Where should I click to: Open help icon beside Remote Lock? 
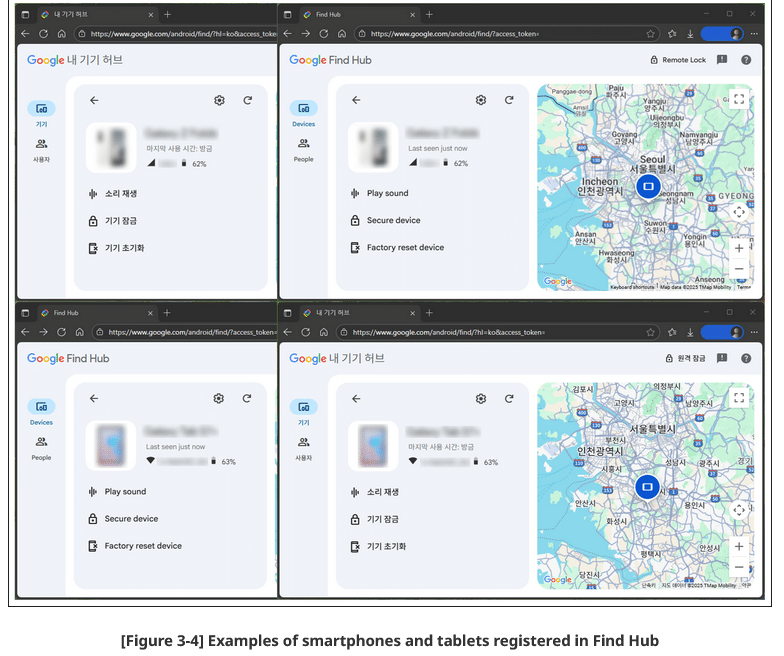[746, 60]
